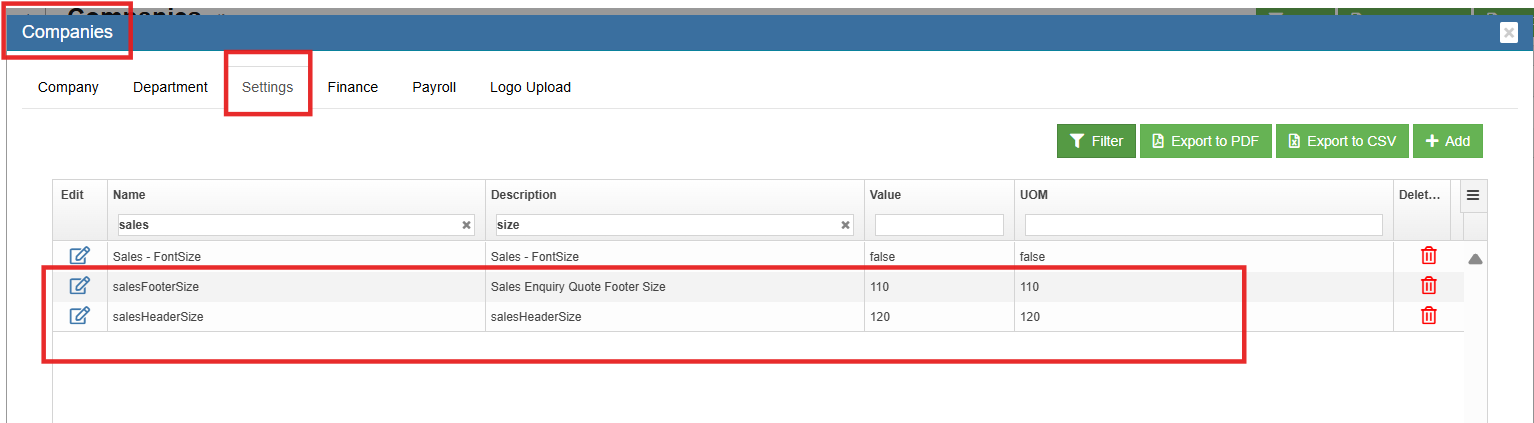Go to the Finance tab

click(x=353, y=87)
